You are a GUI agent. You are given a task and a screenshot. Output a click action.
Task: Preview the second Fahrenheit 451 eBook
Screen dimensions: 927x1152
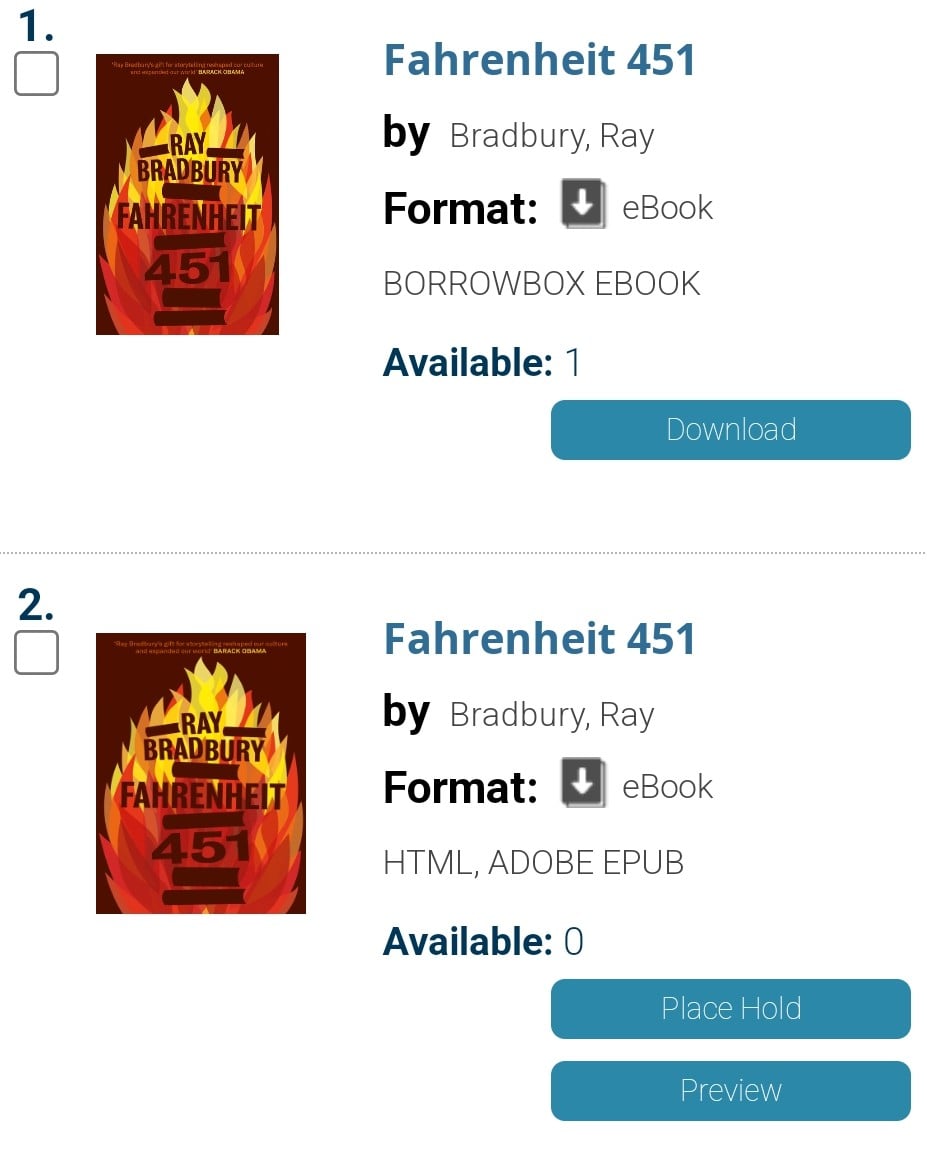(x=731, y=1091)
